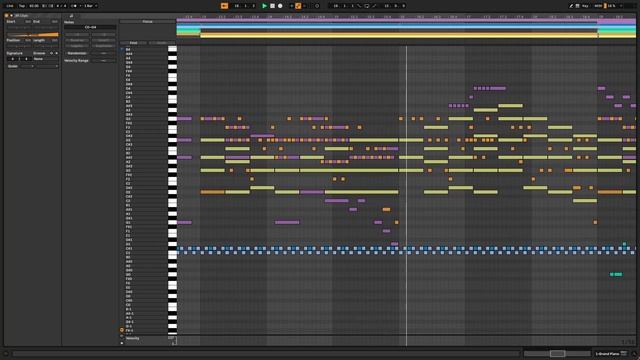Click the C0-D4 note range field

tap(90, 27)
